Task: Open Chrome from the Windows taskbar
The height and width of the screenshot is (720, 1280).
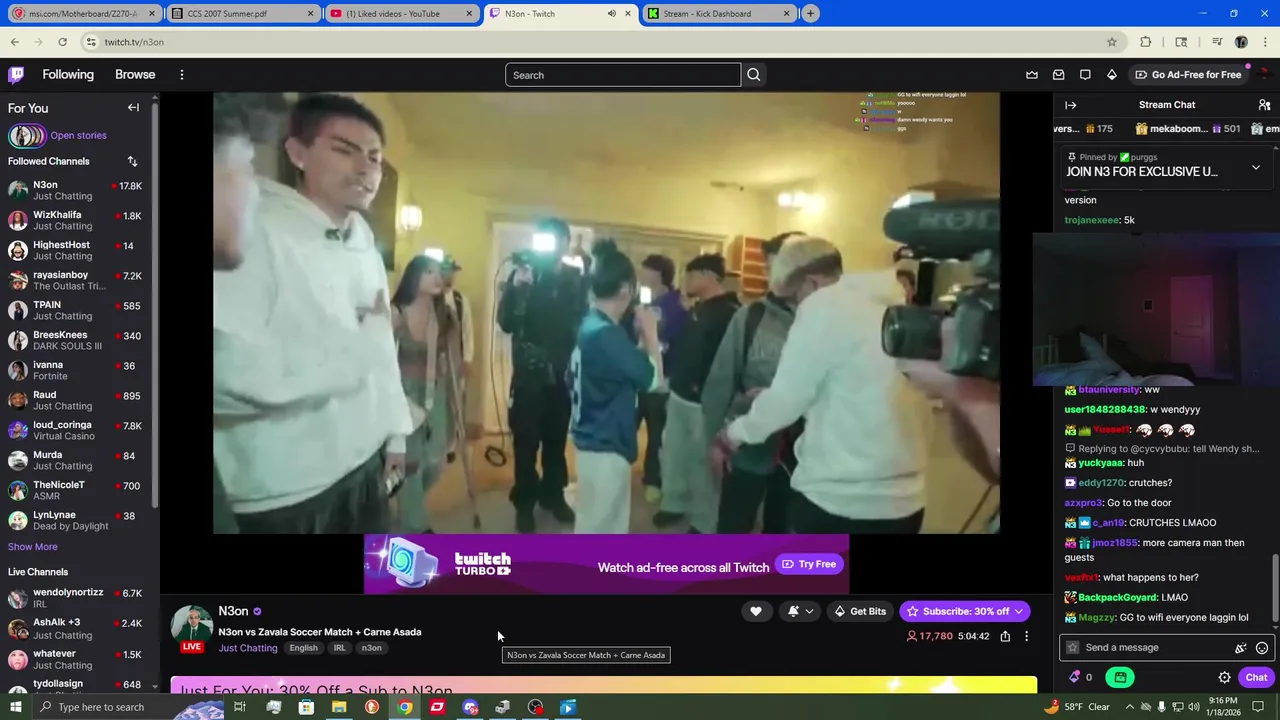Action: [404, 707]
